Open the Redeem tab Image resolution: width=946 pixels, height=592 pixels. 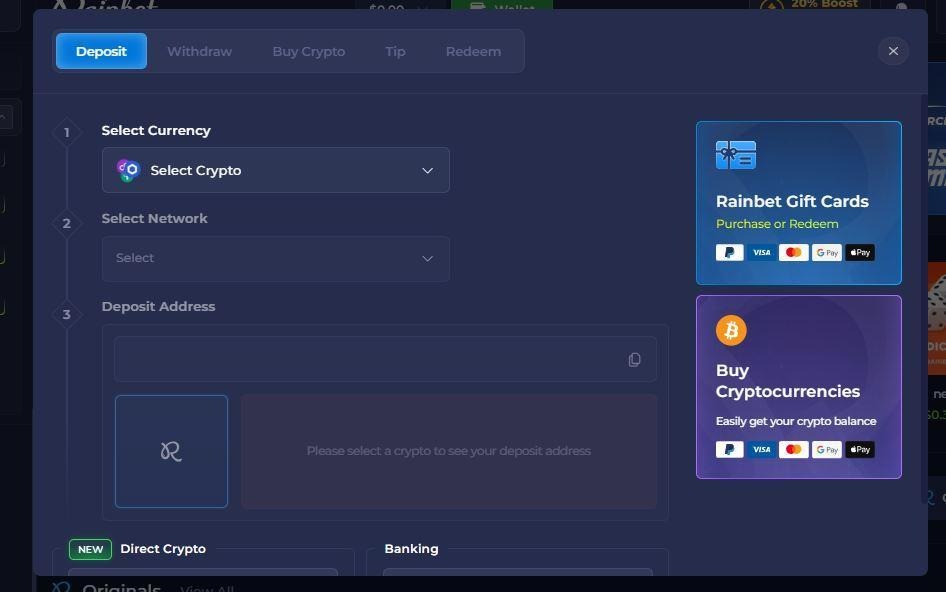tap(474, 51)
